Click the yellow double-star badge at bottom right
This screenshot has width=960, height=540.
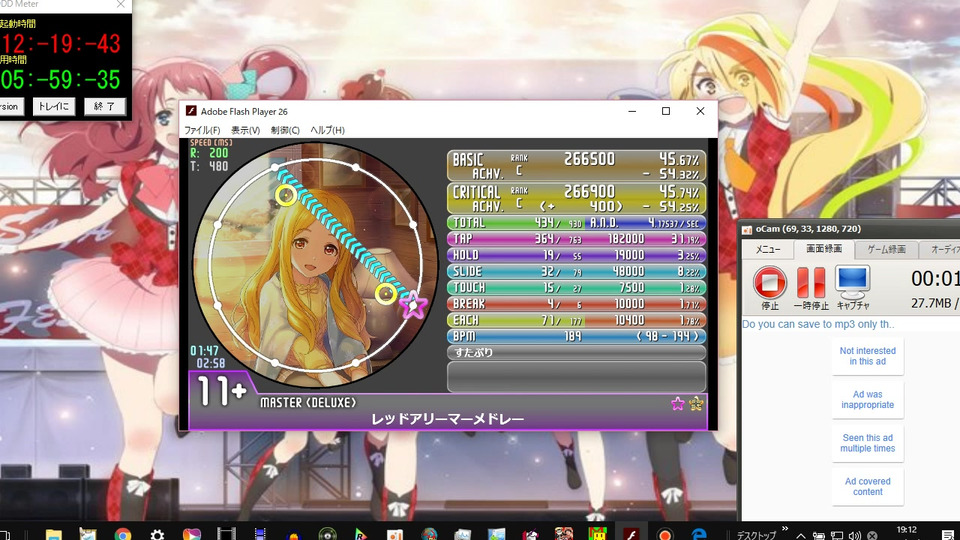pyautogui.click(x=696, y=403)
